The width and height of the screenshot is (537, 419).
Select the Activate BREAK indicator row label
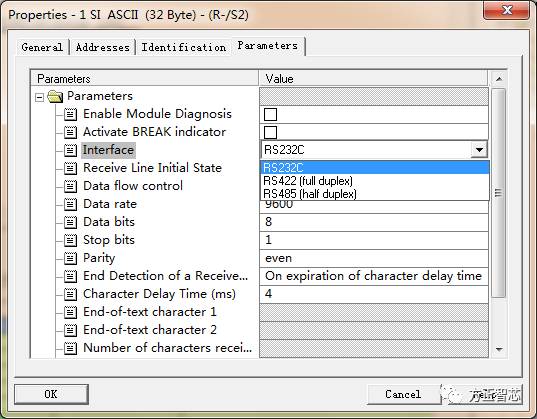tap(154, 132)
